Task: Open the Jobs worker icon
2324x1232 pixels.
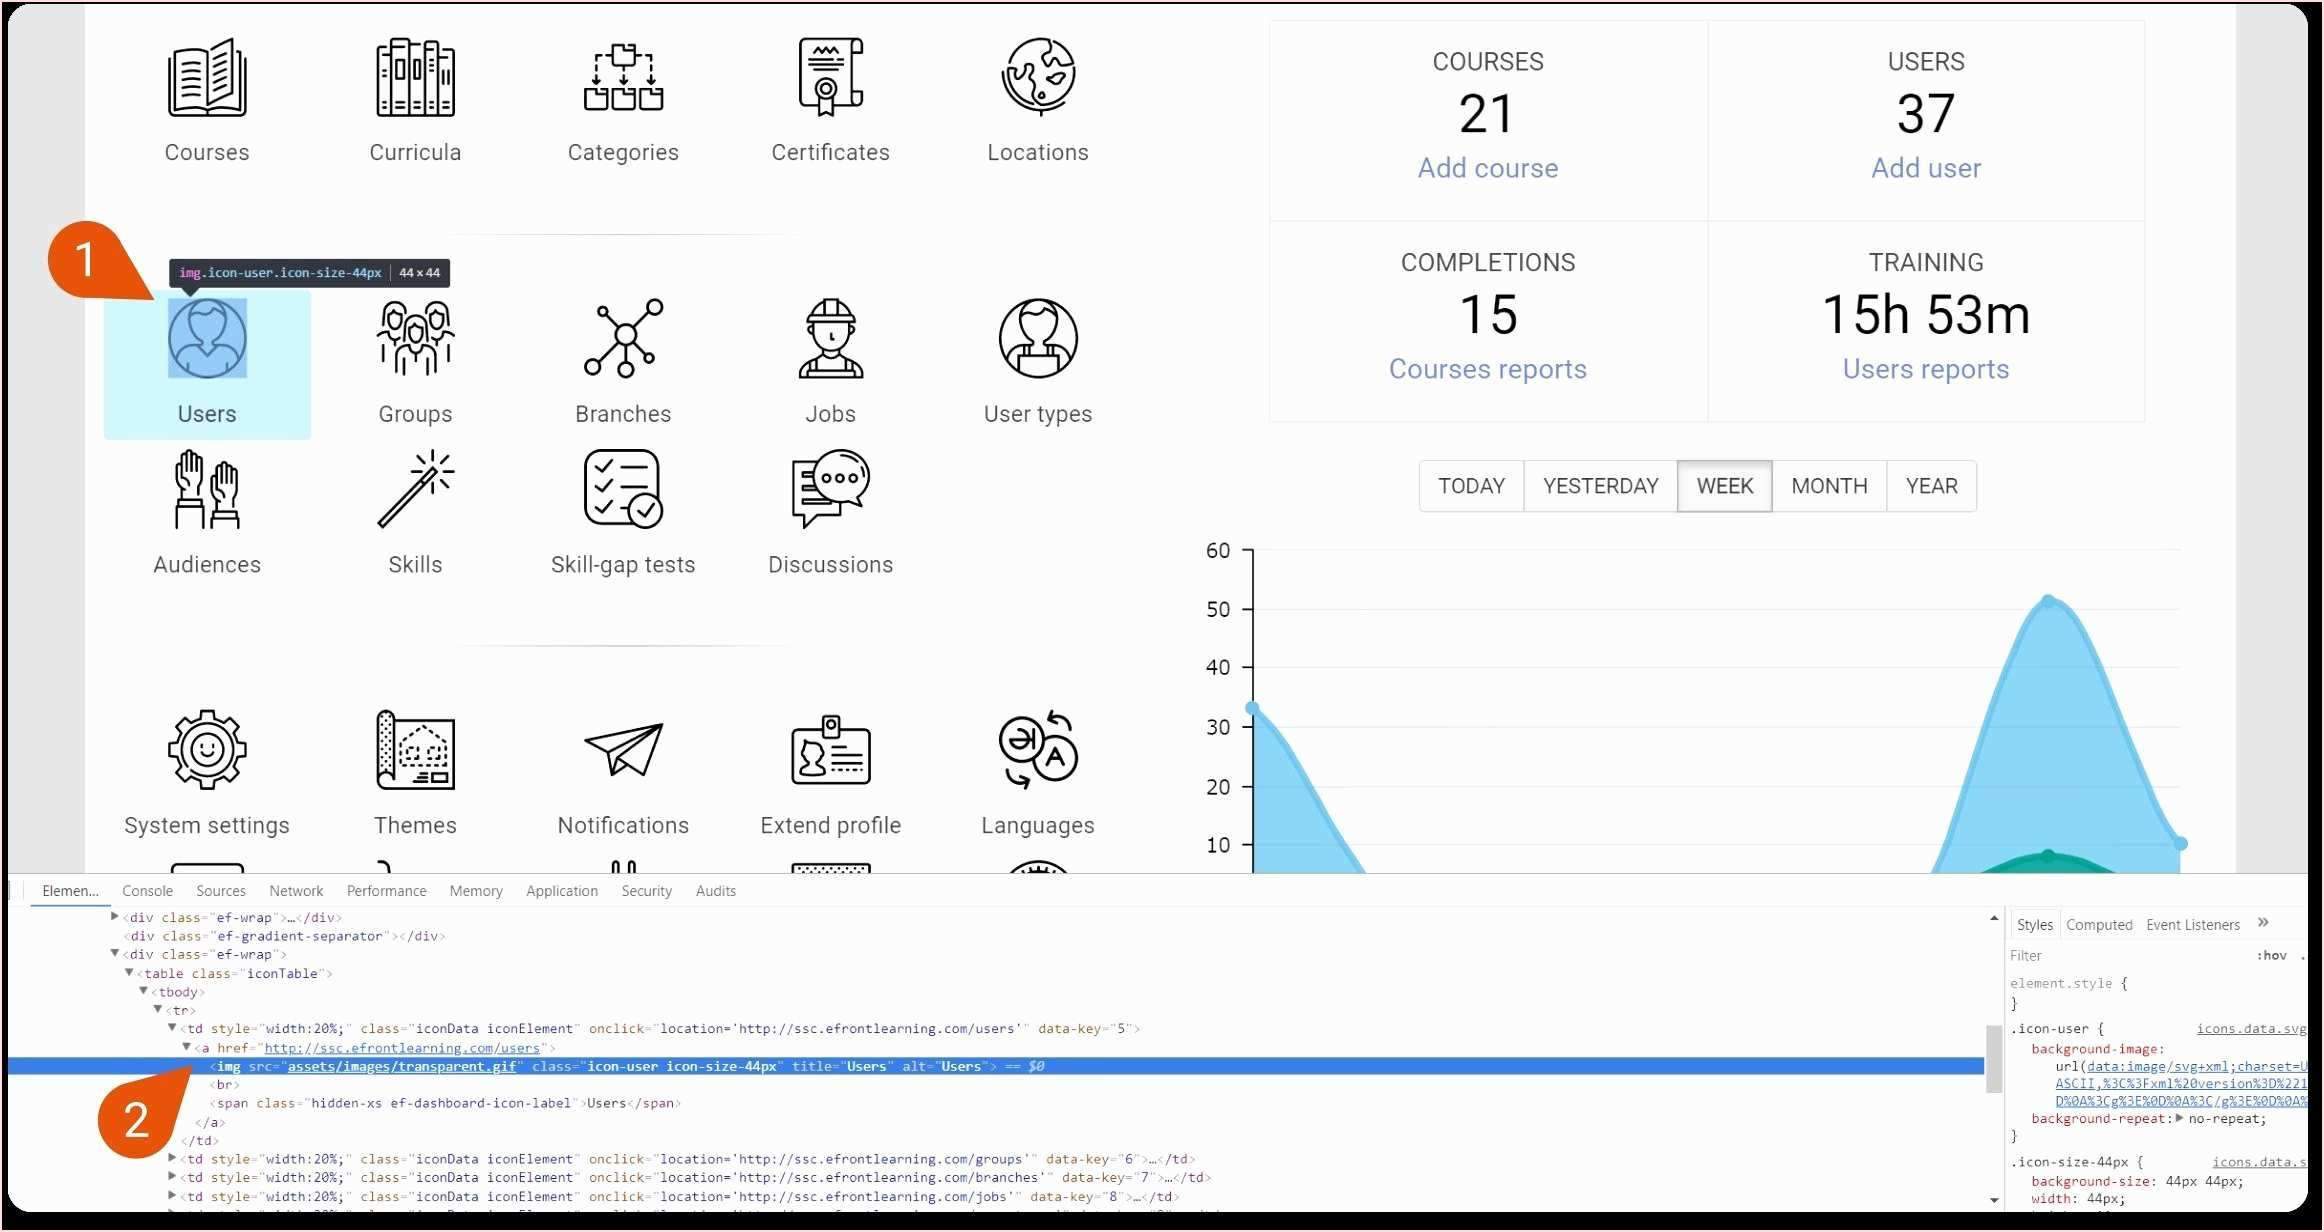Action: click(x=830, y=338)
